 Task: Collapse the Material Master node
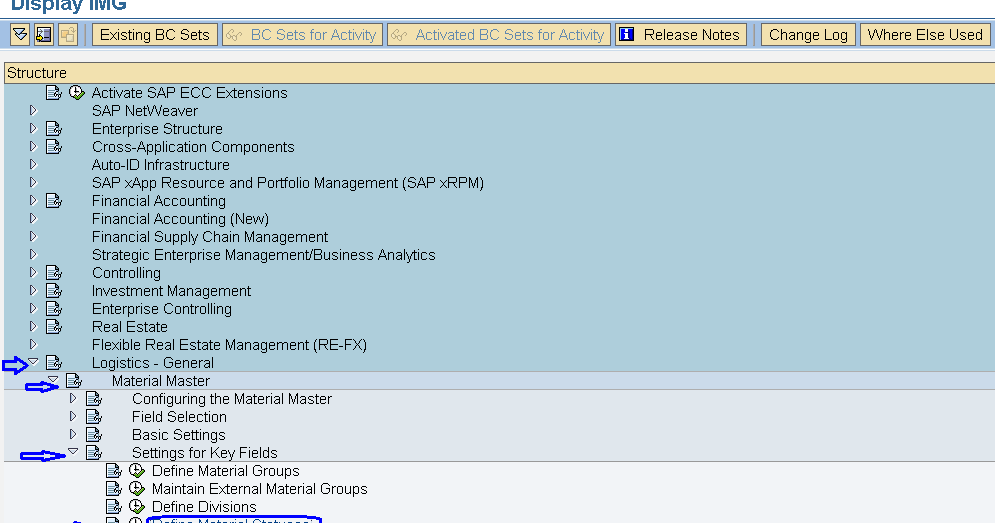[x=53, y=380]
